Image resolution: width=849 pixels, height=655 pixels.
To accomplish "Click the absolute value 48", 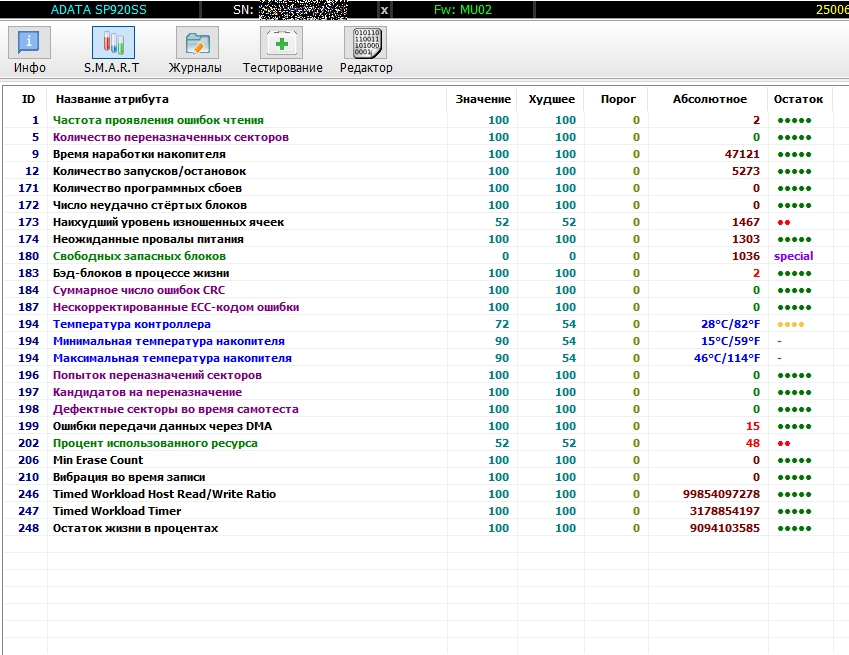I will pyautogui.click(x=753, y=443).
